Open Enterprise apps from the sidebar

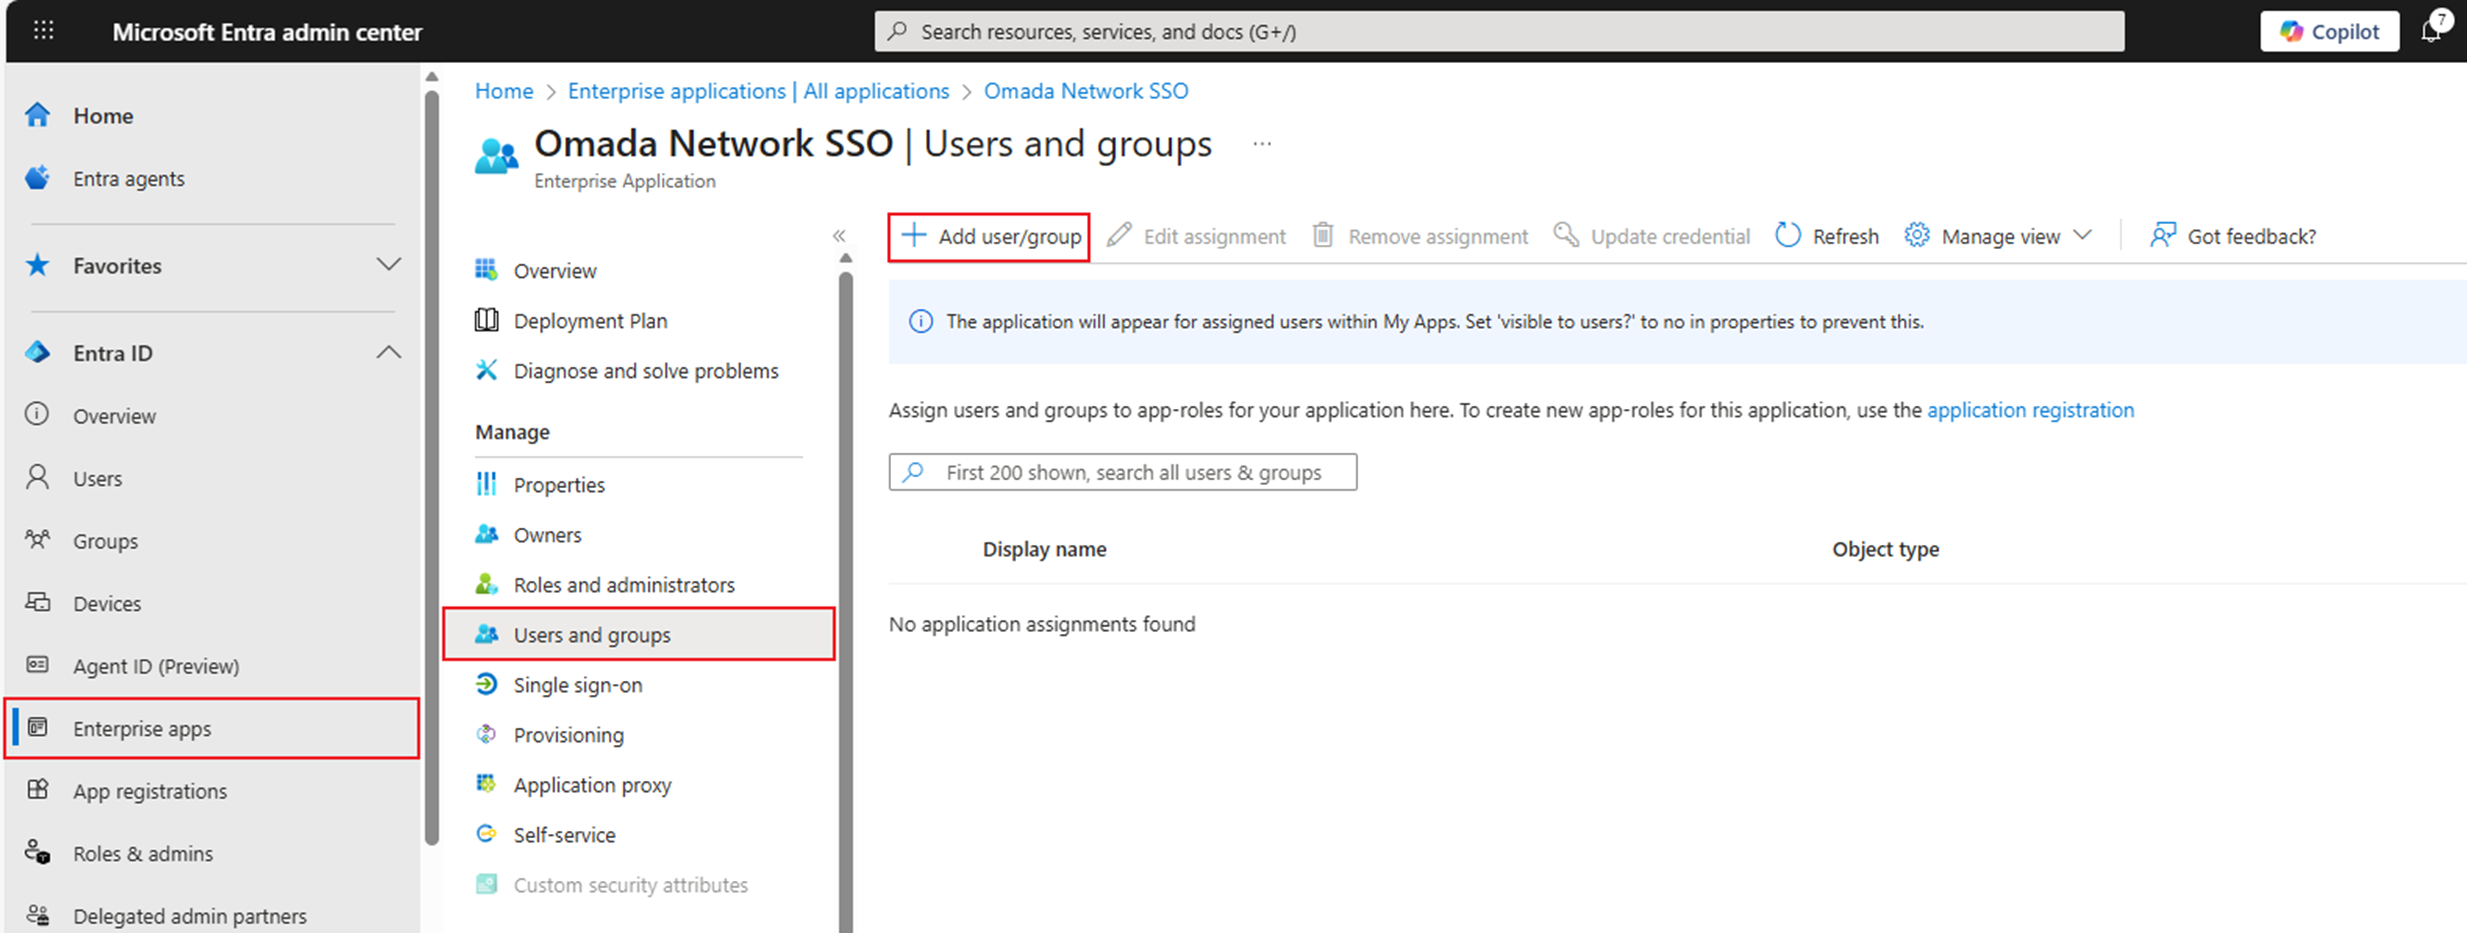coord(142,728)
